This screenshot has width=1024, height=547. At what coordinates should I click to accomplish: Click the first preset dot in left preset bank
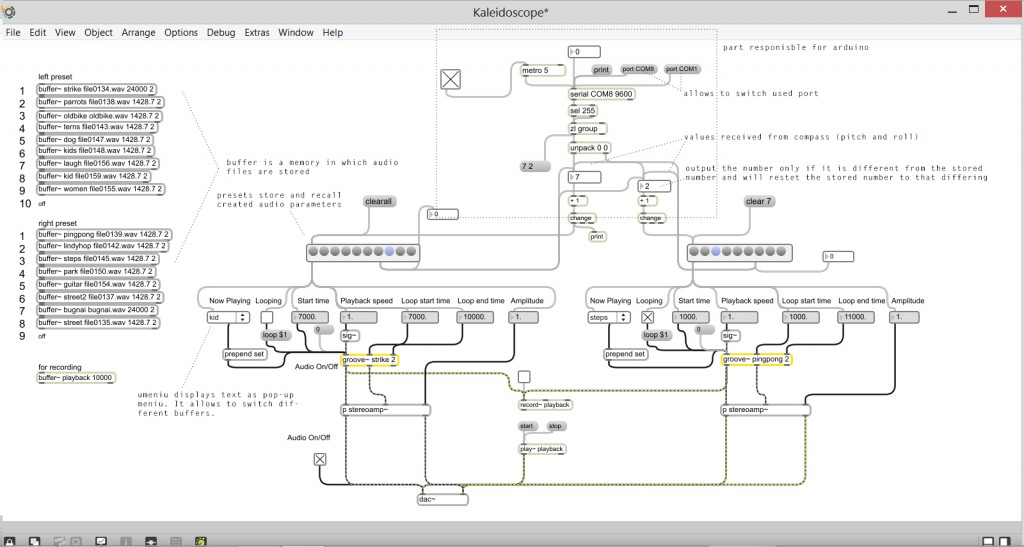click(x=316, y=252)
